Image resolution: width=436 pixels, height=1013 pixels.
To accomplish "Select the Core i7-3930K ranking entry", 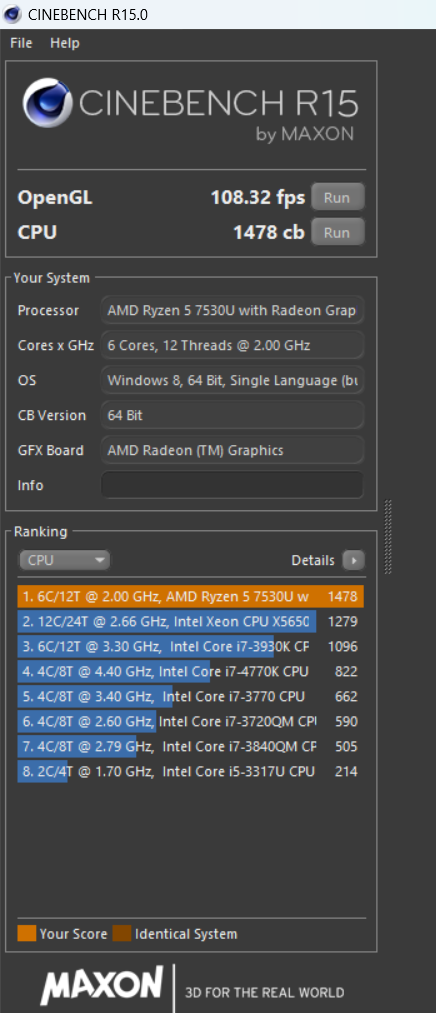I will click(191, 647).
